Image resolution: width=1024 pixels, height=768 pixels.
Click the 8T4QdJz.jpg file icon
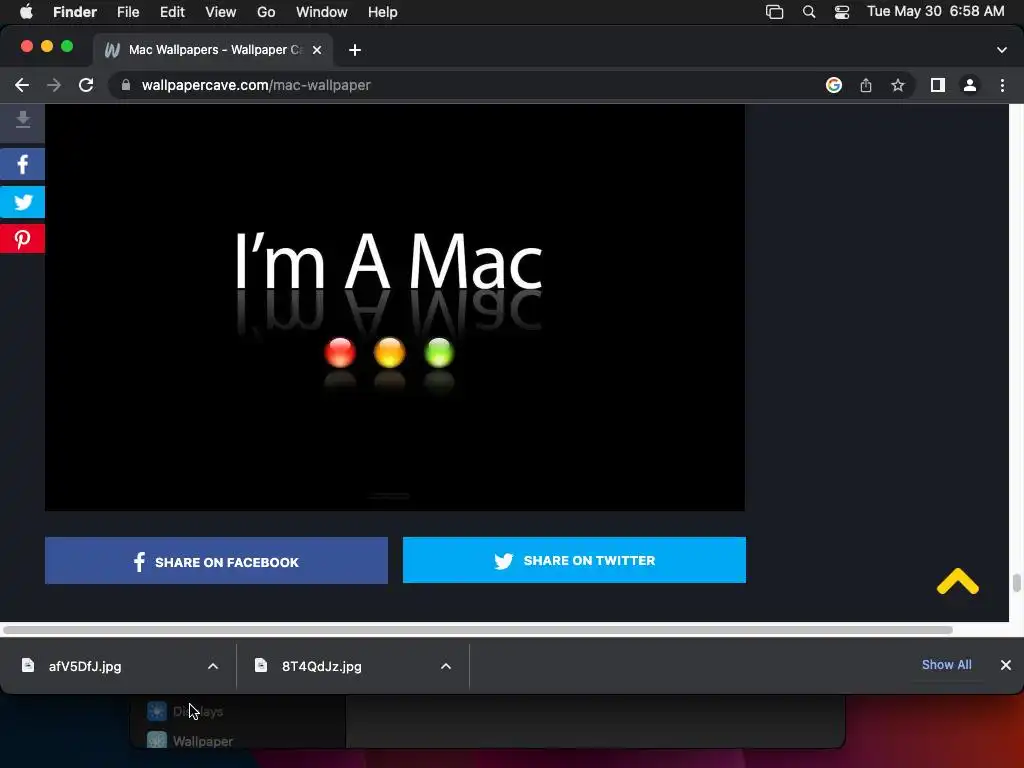click(x=261, y=665)
